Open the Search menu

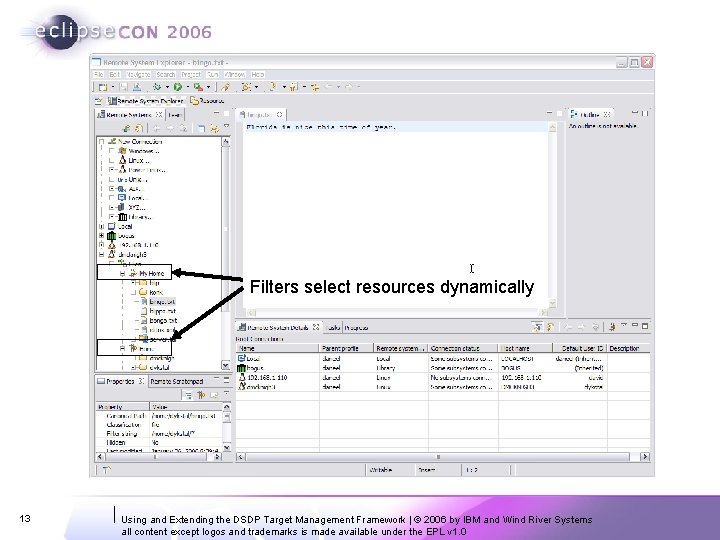tap(165, 74)
